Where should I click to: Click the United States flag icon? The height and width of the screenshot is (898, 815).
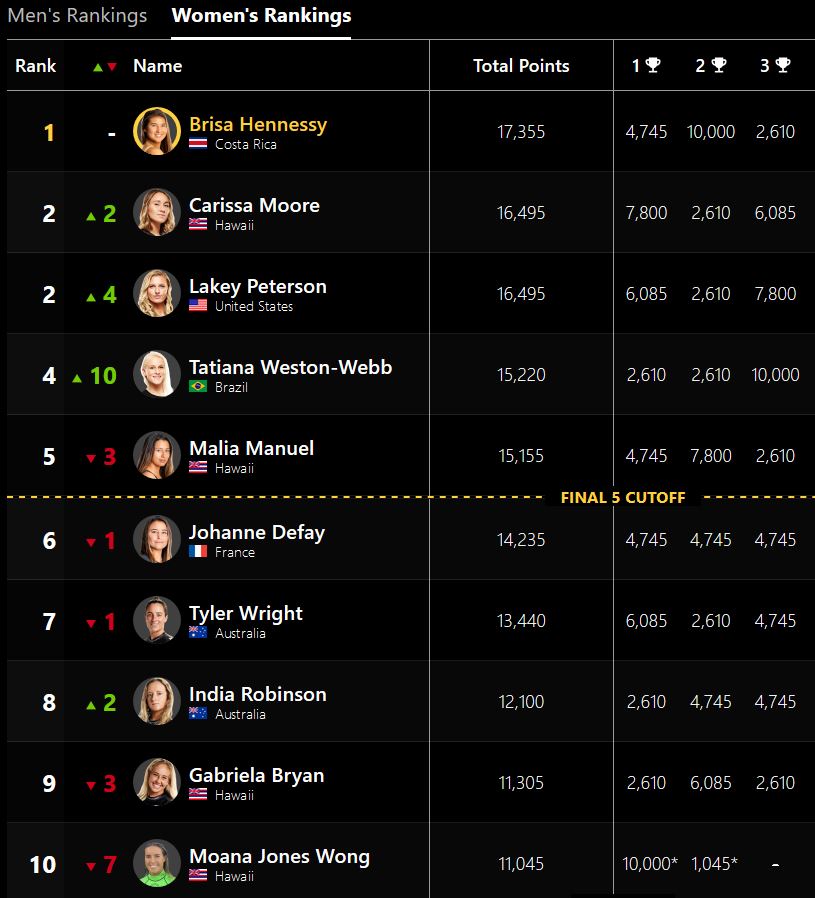point(198,306)
